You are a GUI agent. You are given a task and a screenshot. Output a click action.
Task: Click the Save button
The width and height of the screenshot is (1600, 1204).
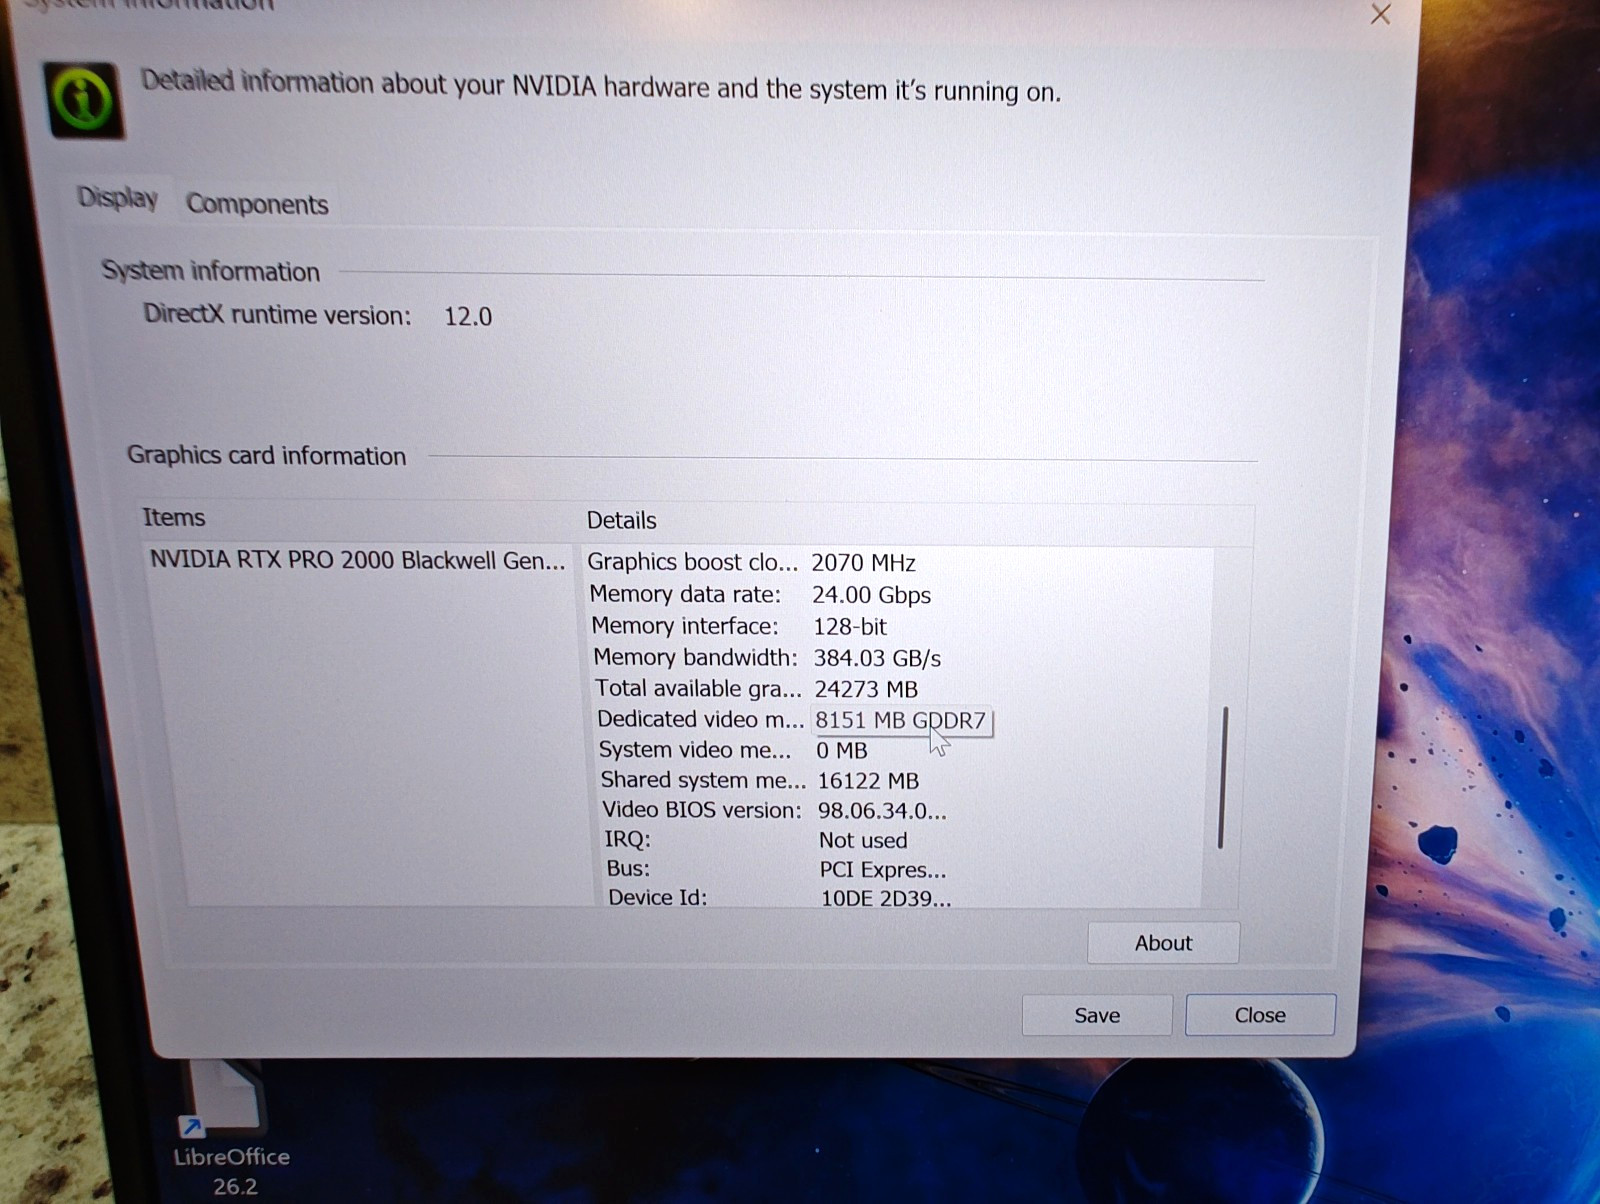pyautogui.click(x=1097, y=1015)
